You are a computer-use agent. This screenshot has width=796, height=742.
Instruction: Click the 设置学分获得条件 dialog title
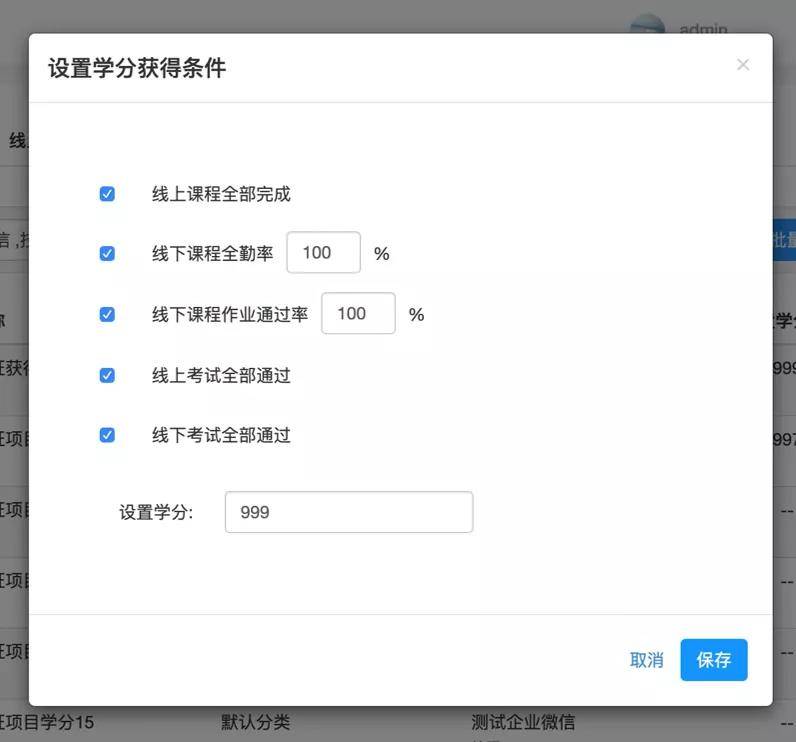137,68
